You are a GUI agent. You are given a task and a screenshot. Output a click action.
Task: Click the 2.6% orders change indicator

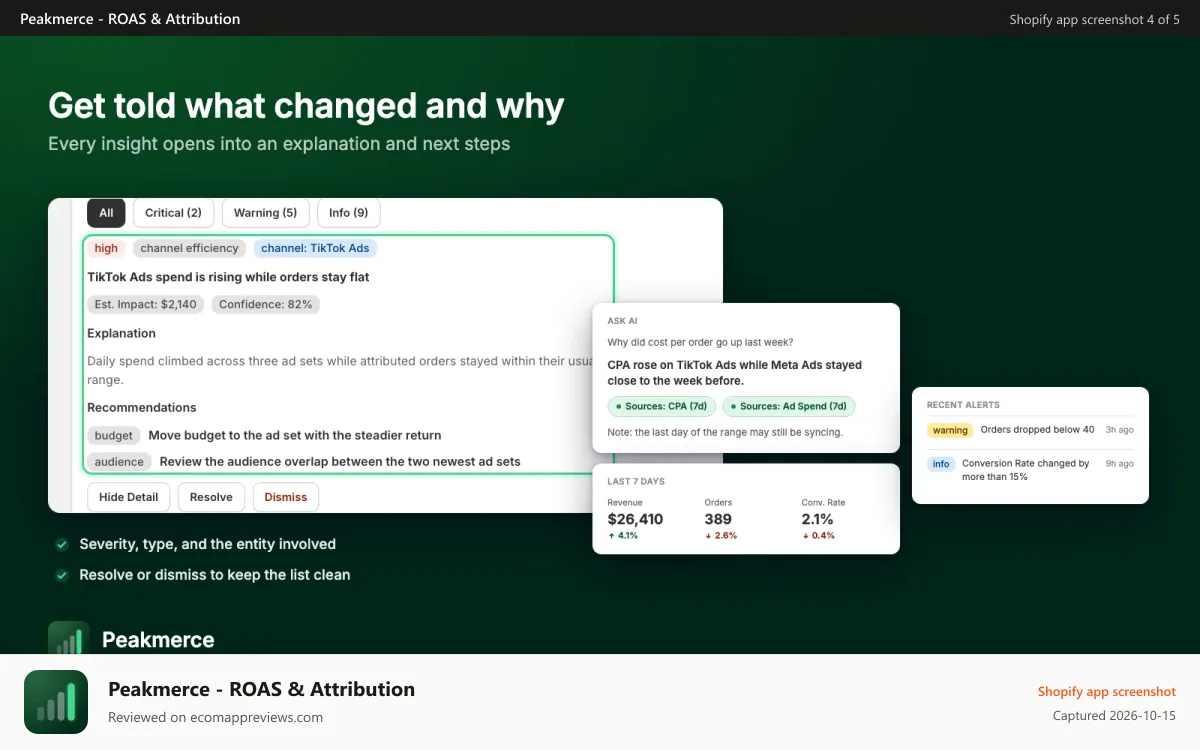coord(720,536)
